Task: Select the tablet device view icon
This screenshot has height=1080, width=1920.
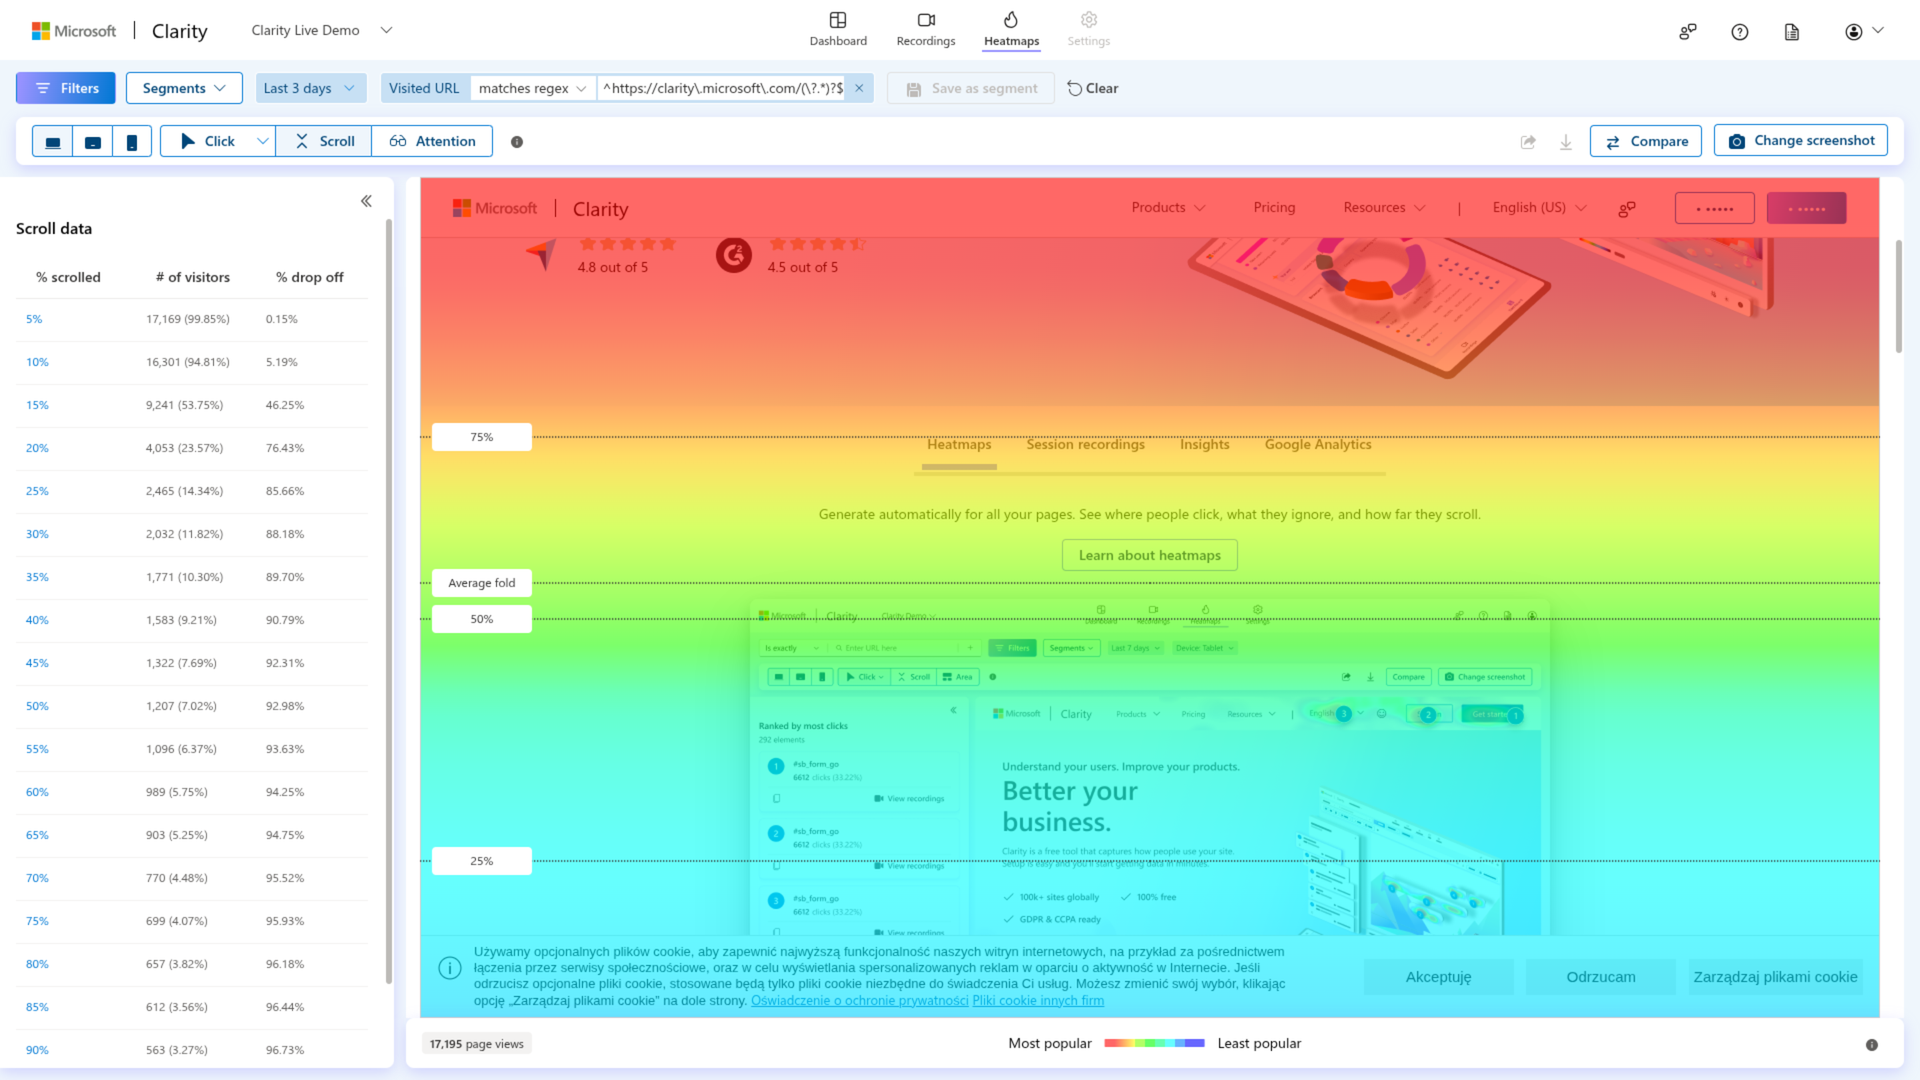Action: point(92,142)
